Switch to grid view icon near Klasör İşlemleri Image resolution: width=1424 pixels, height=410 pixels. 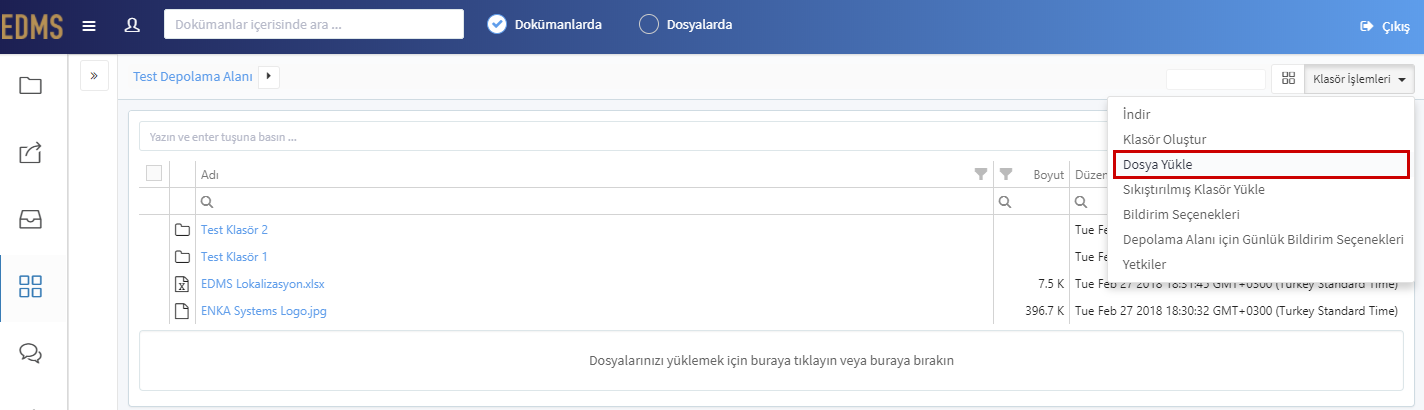click(x=1288, y=79)
